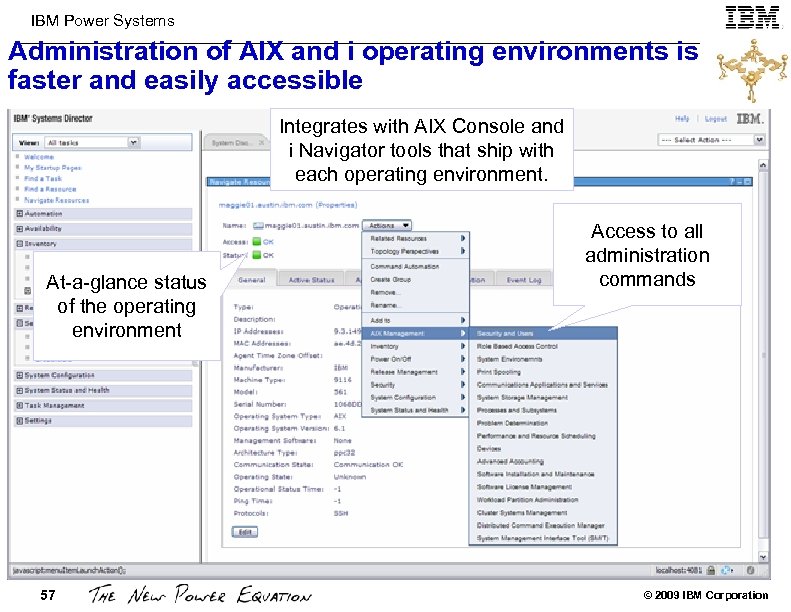Collapse the Inventory section
The image size is (791, 612).
20,243
